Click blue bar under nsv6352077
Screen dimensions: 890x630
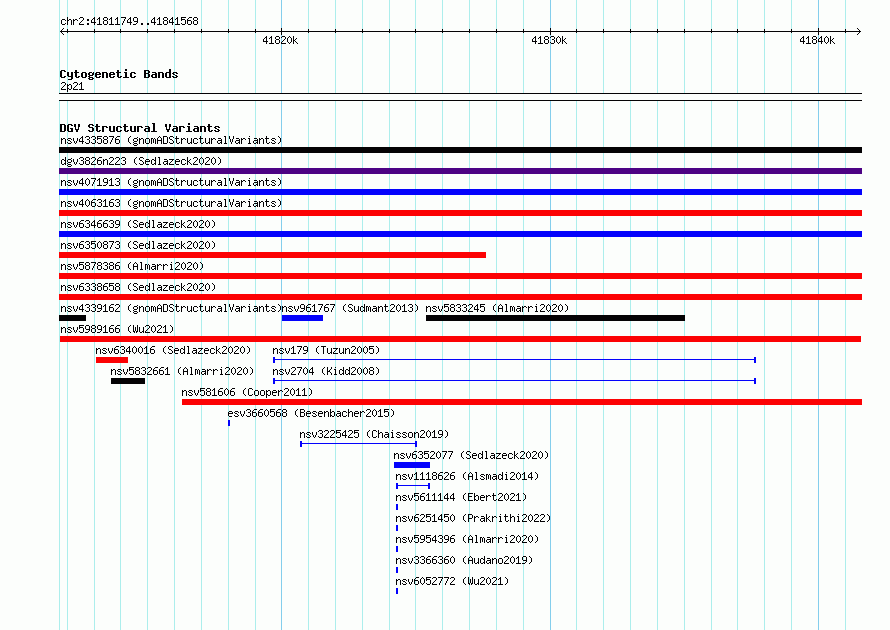tap(412, 465)
